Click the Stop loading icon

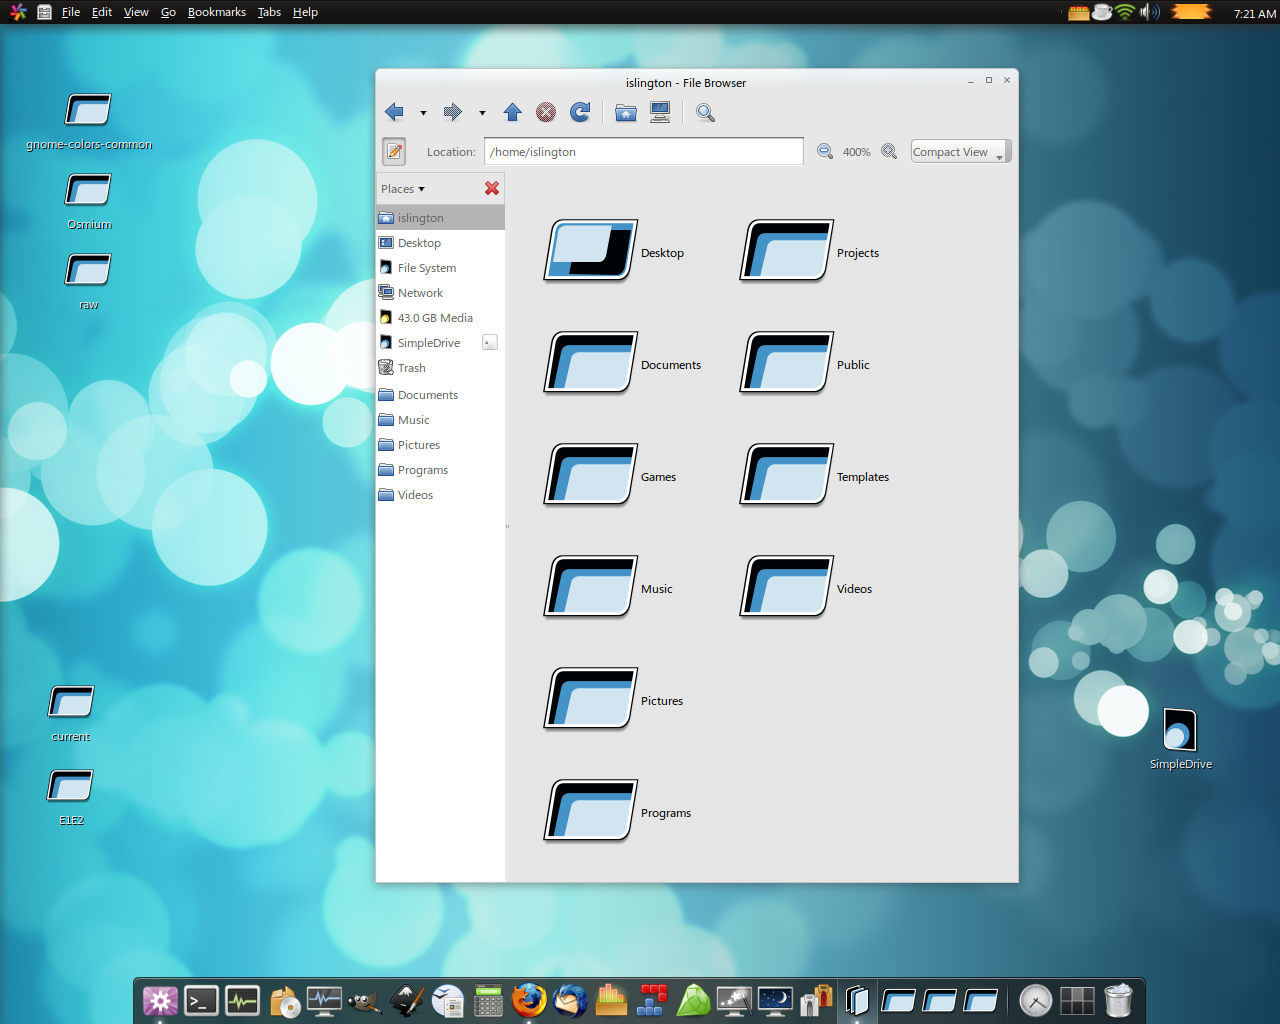tap(546, 112)
